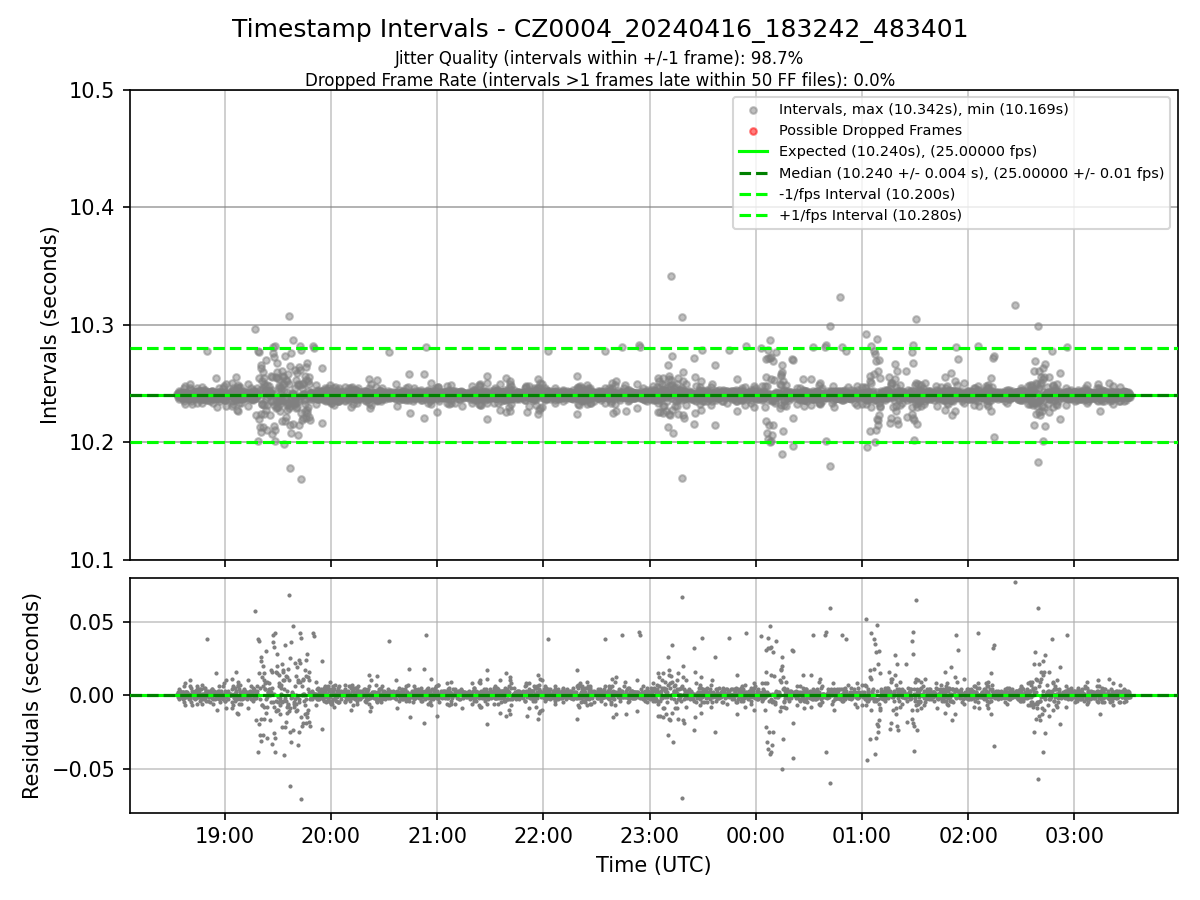Screen dimensions: 1200x900
Task: Click the 'Median (10.240 +/- 0.004 s)' legend entry
Action: click(x=971, y=172)
